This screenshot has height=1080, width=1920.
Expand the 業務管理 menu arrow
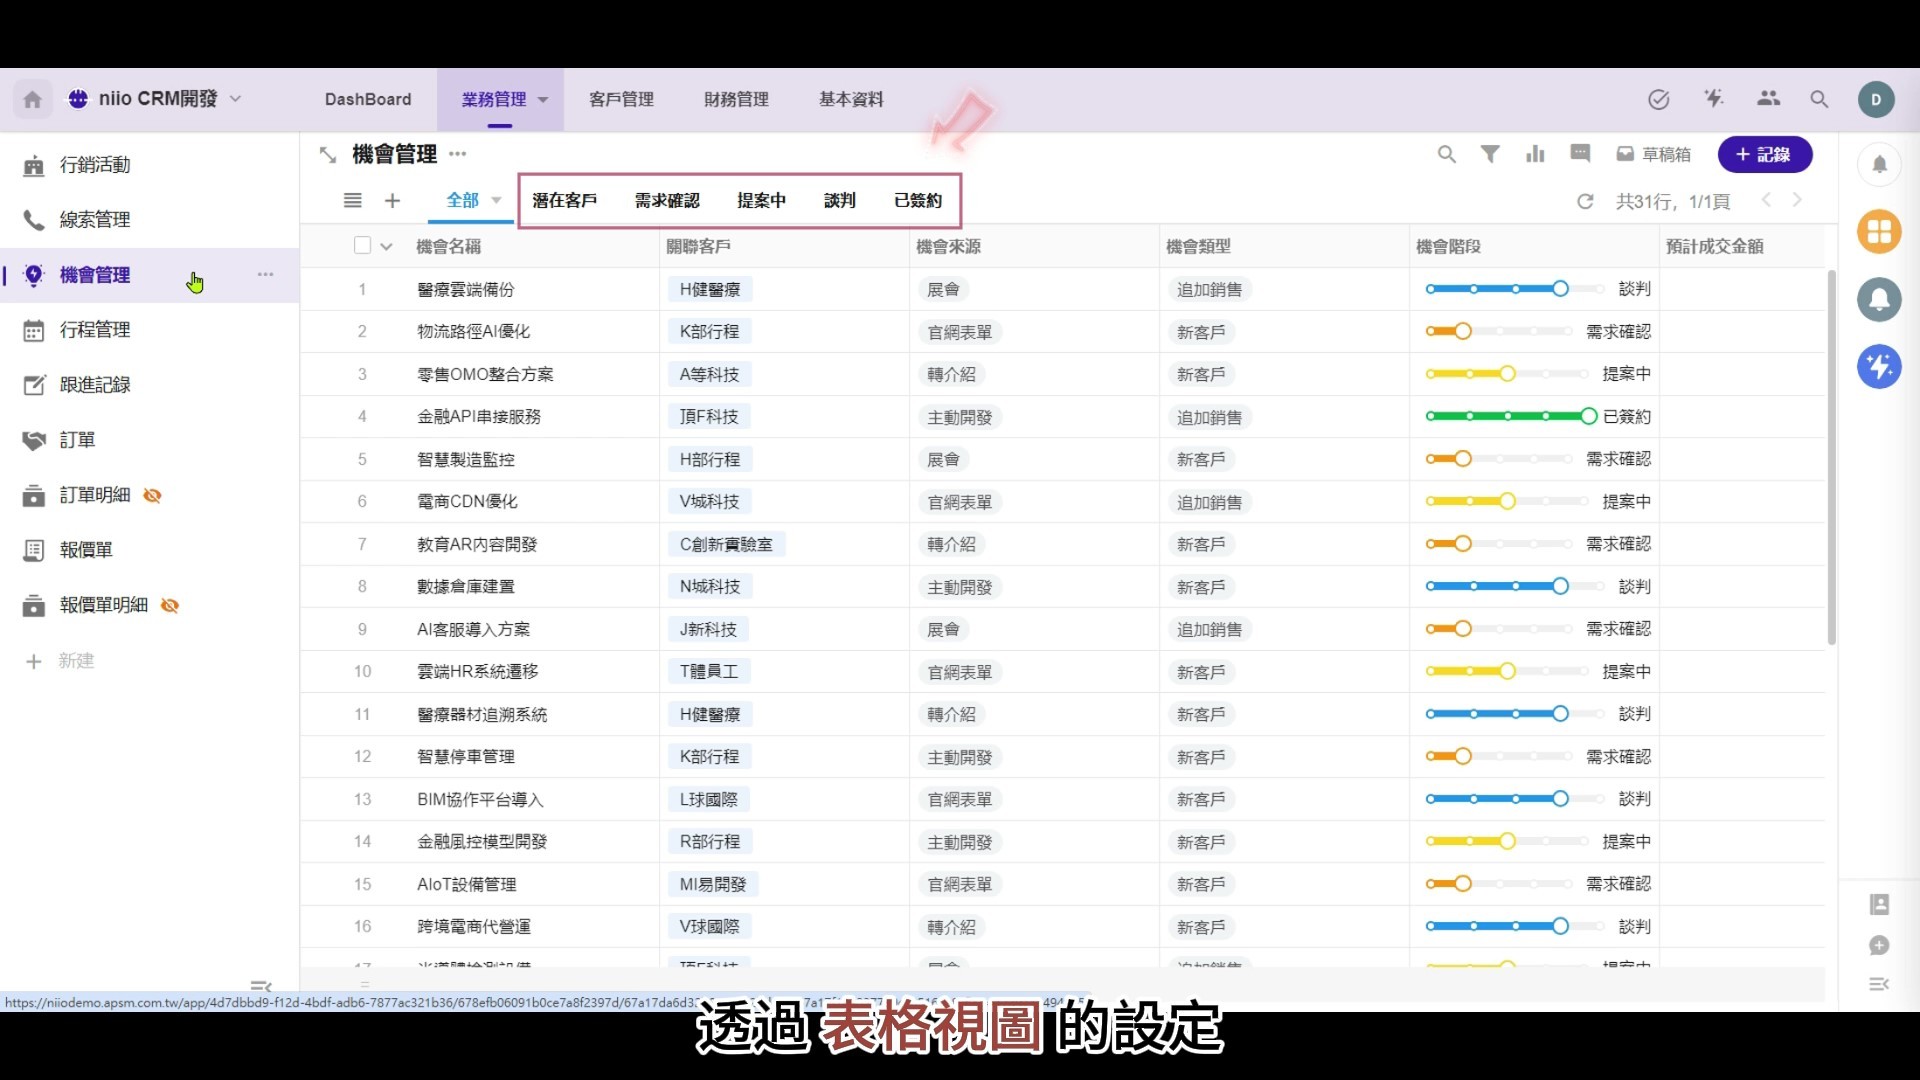click(543, 99)
